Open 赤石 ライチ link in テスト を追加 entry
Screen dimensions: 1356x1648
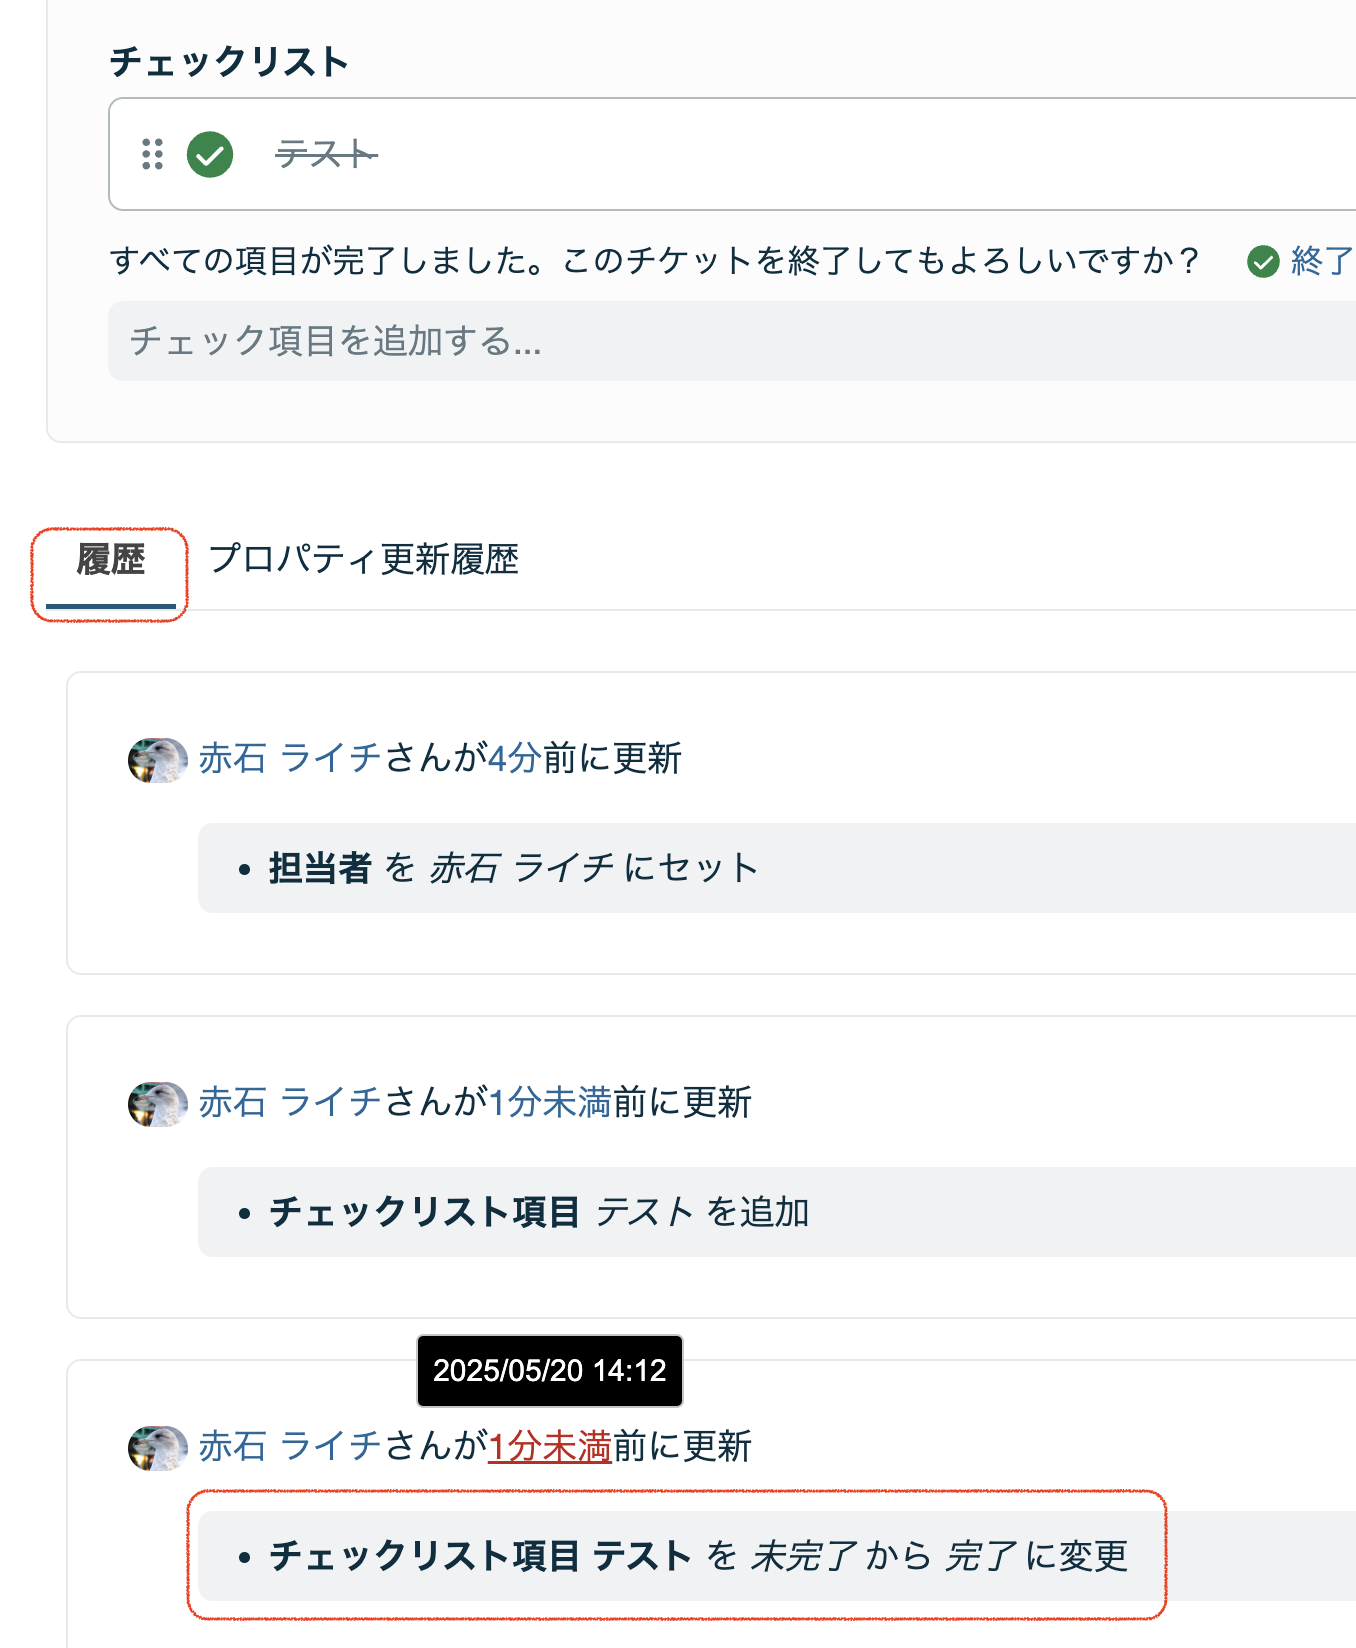tap(290, 1102)
